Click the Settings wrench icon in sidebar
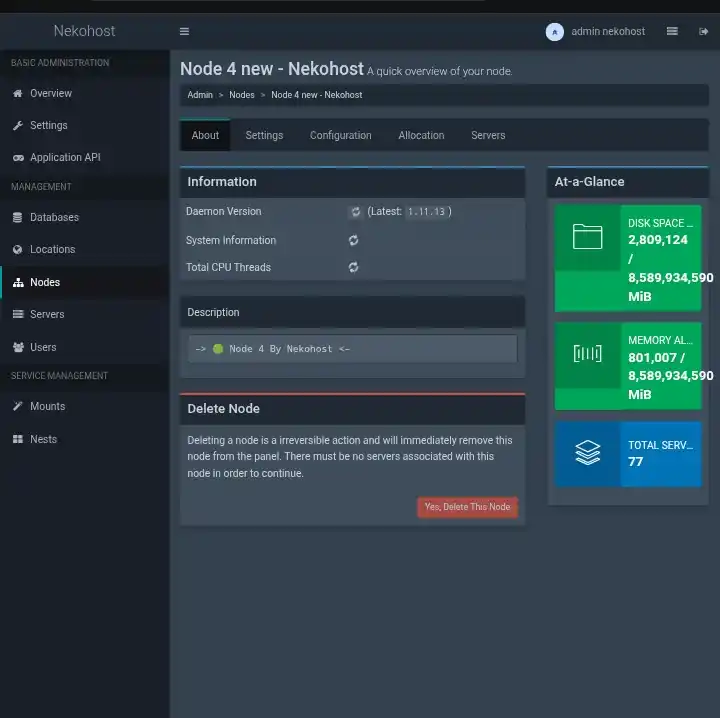The width and height of the screenshot is (720, 718). 18,125
